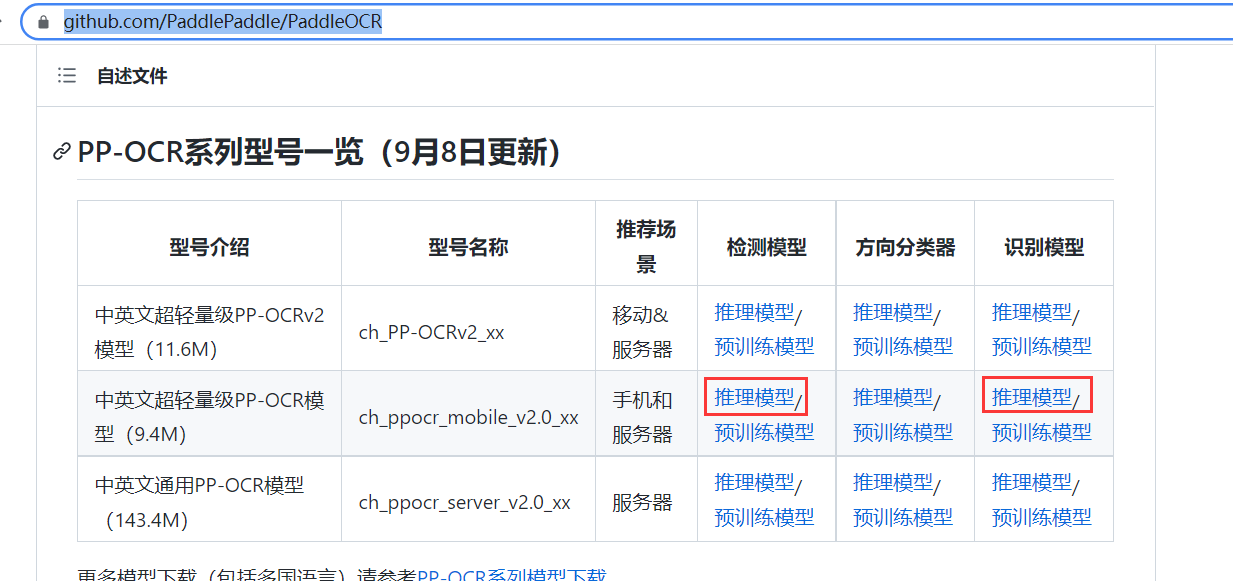
Task: Click 推理模型 under 方向分类器 for ch_ppocr_mobile_v2.0
Action: pyautogui.click(x=891, y=396)
